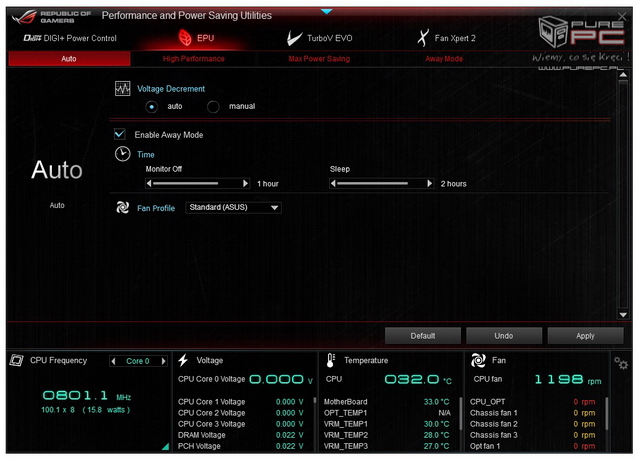
Task: Increase Sleep time with right arrow
Action: point(429,184)
